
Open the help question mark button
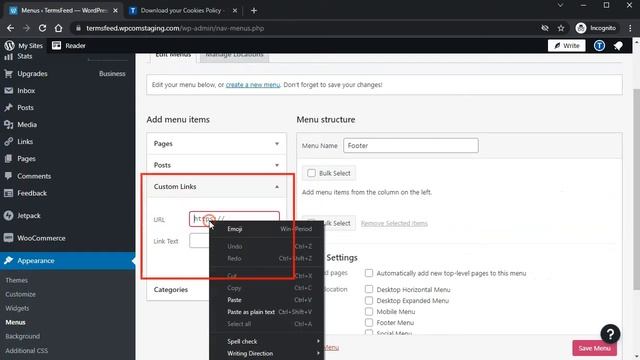(x=610, y=334)
